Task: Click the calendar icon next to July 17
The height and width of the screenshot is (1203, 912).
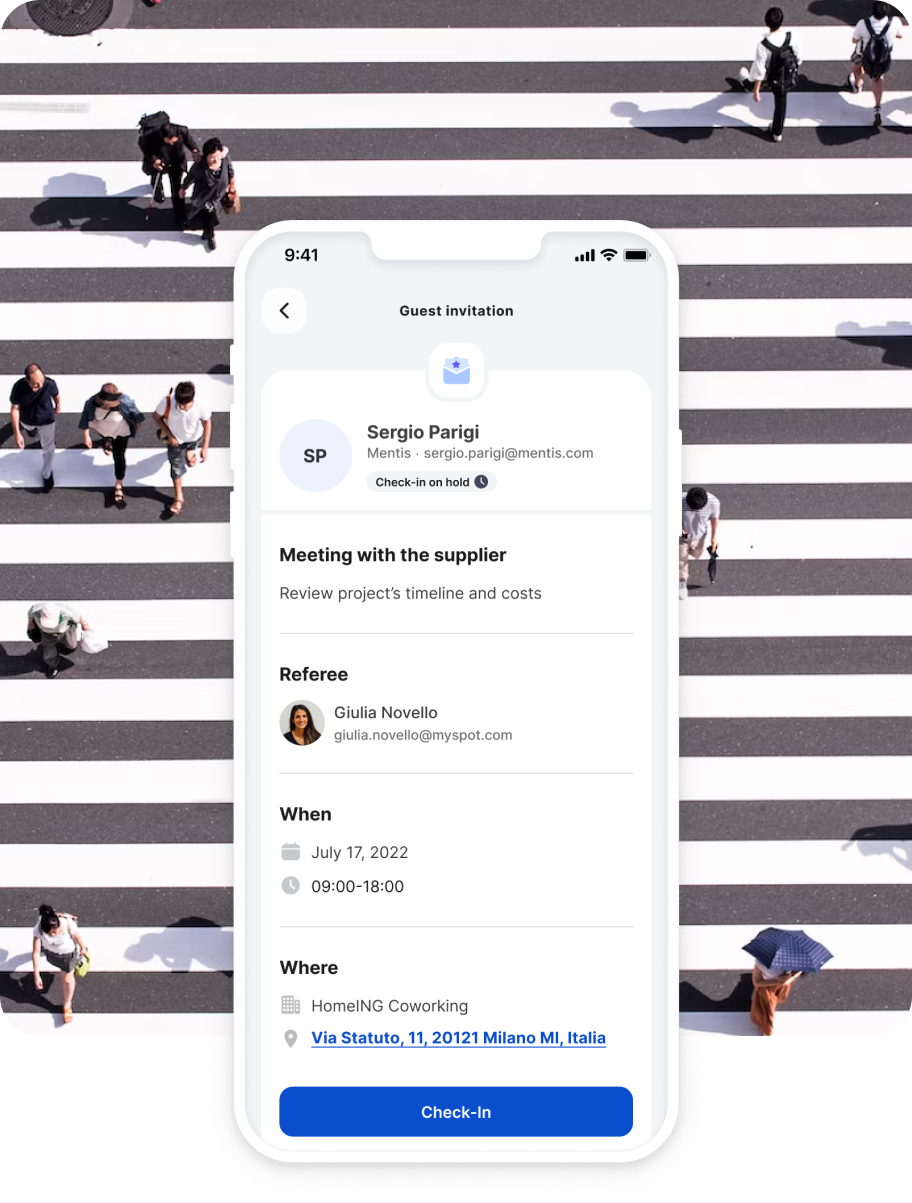Action: point(290,852)
